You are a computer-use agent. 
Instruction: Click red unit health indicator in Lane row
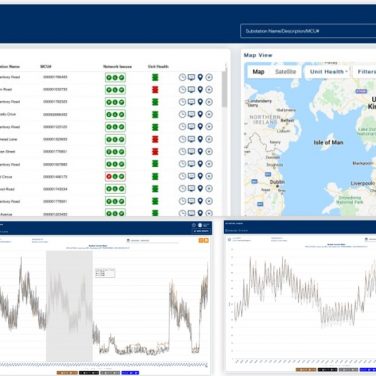point(155,139)
